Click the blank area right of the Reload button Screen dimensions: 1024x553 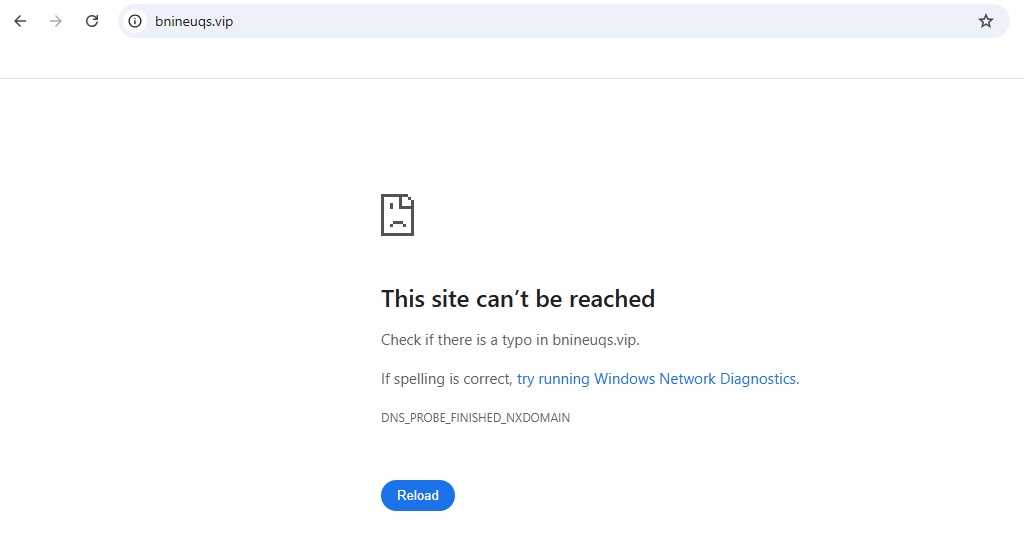tap(650, 495)
